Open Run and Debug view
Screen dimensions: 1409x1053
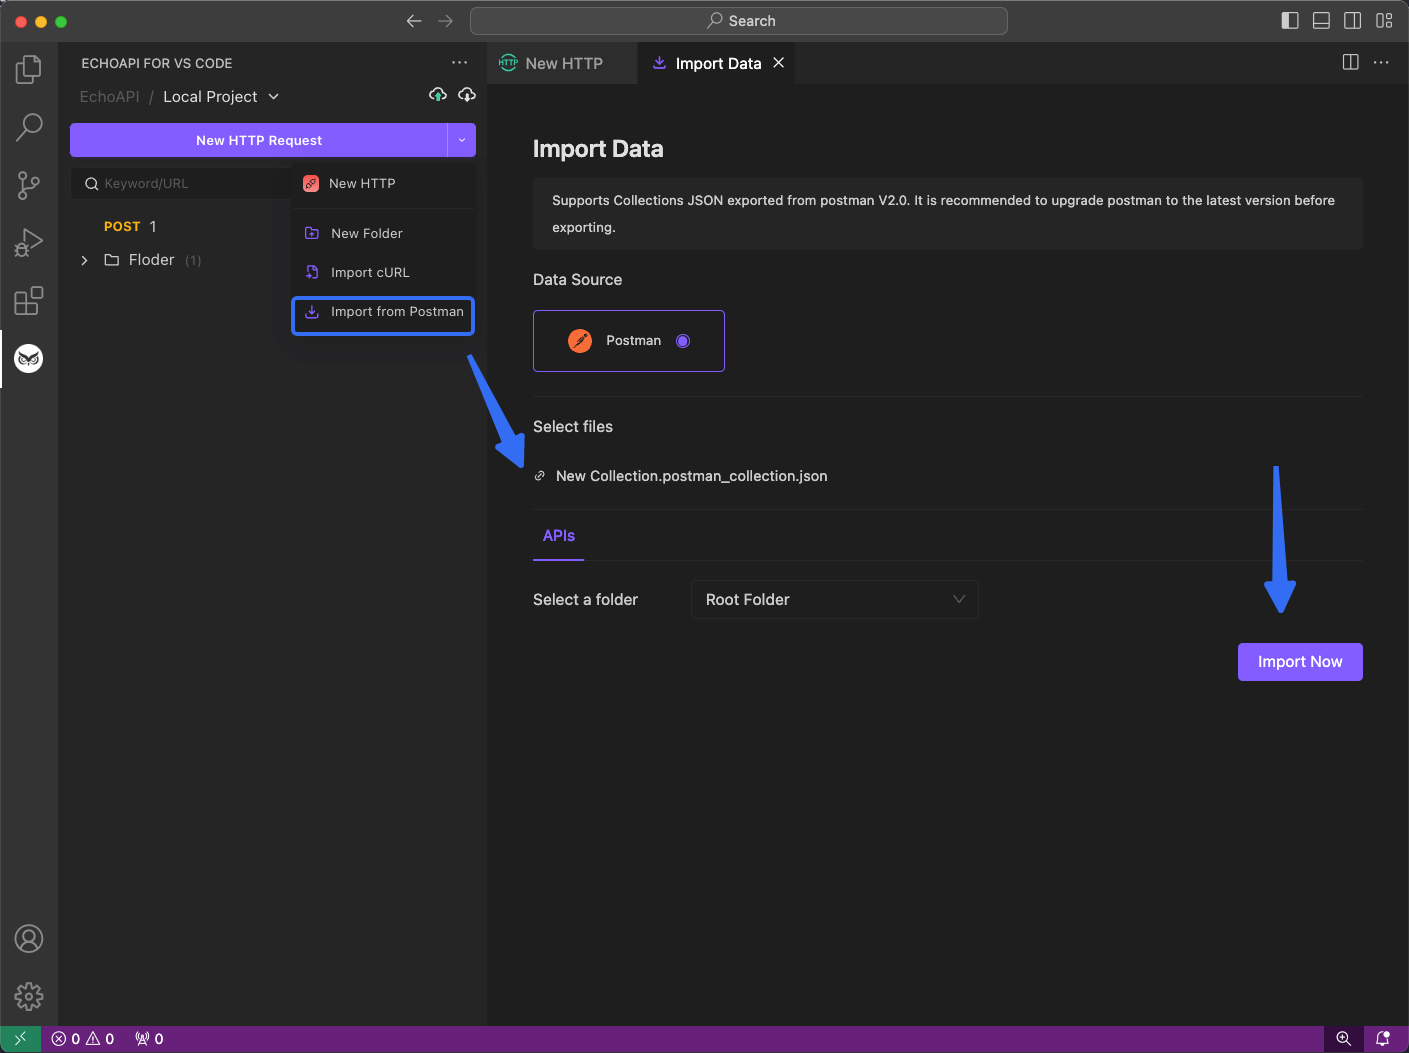[29, 243]
